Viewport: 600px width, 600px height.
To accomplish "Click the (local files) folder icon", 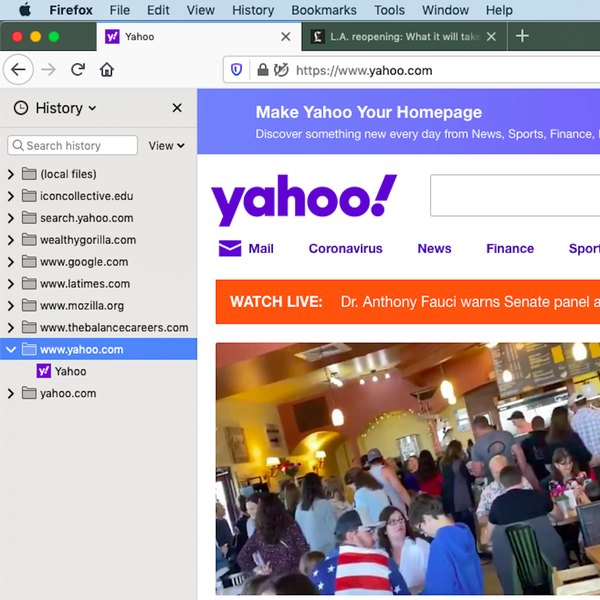I will coord(29,174).
